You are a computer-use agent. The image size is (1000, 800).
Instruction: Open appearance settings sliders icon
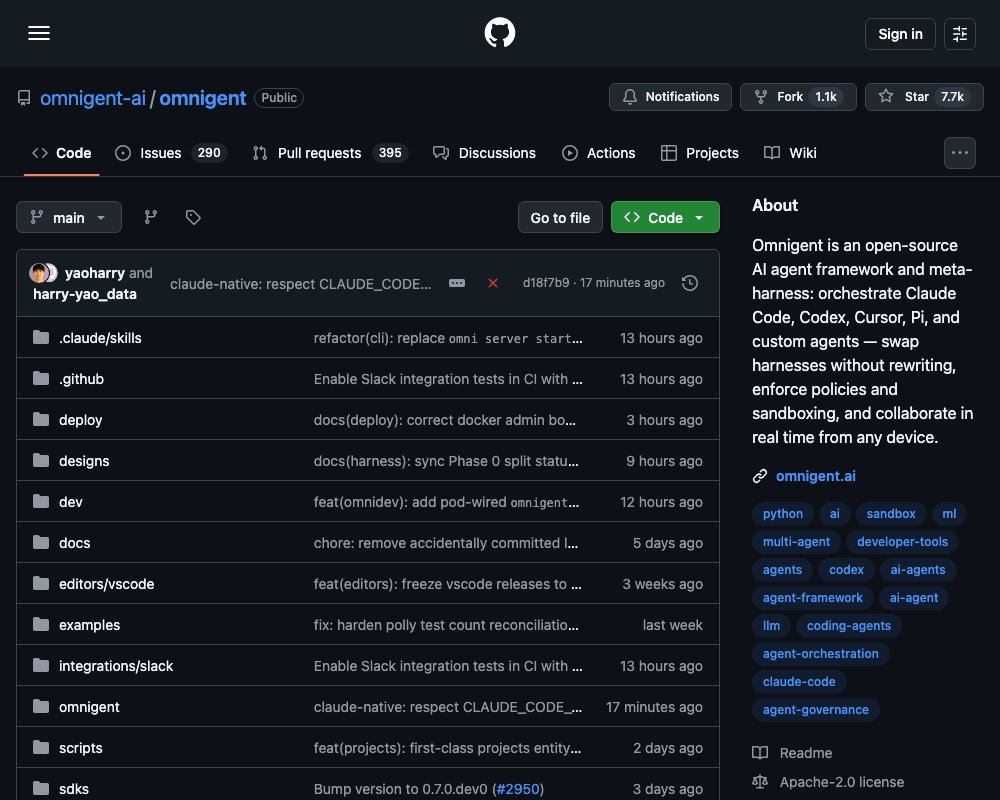[x=959, y=34]
